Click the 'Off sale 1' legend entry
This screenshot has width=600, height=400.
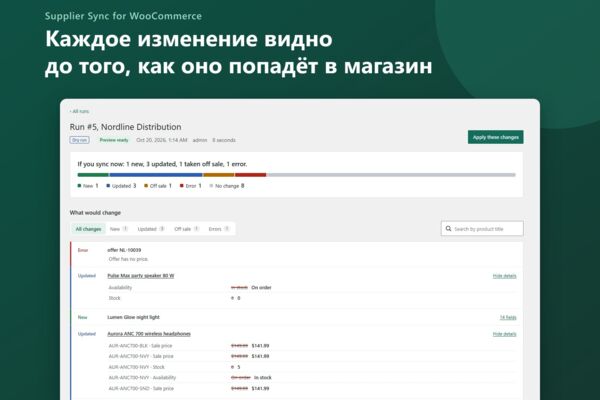[x=158, y=186]
